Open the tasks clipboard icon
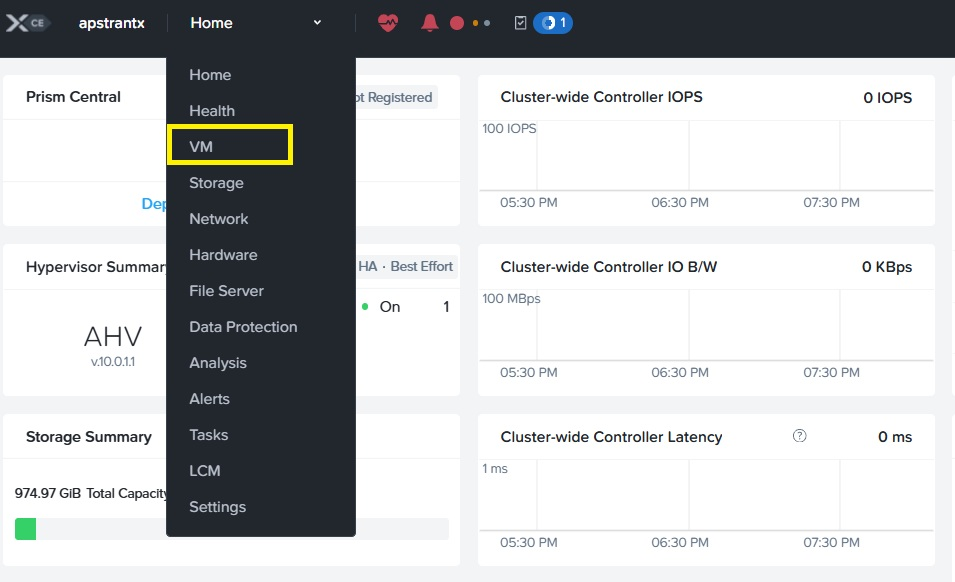The image size is (955, 582). pyautogui.click(x=520, y=23)
